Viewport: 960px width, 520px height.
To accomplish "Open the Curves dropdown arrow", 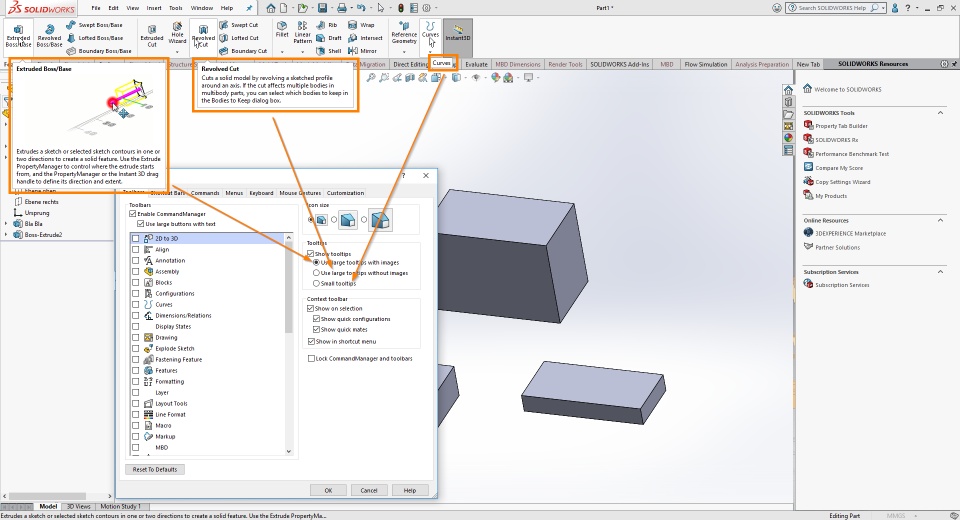I will [x=430, y=52].
